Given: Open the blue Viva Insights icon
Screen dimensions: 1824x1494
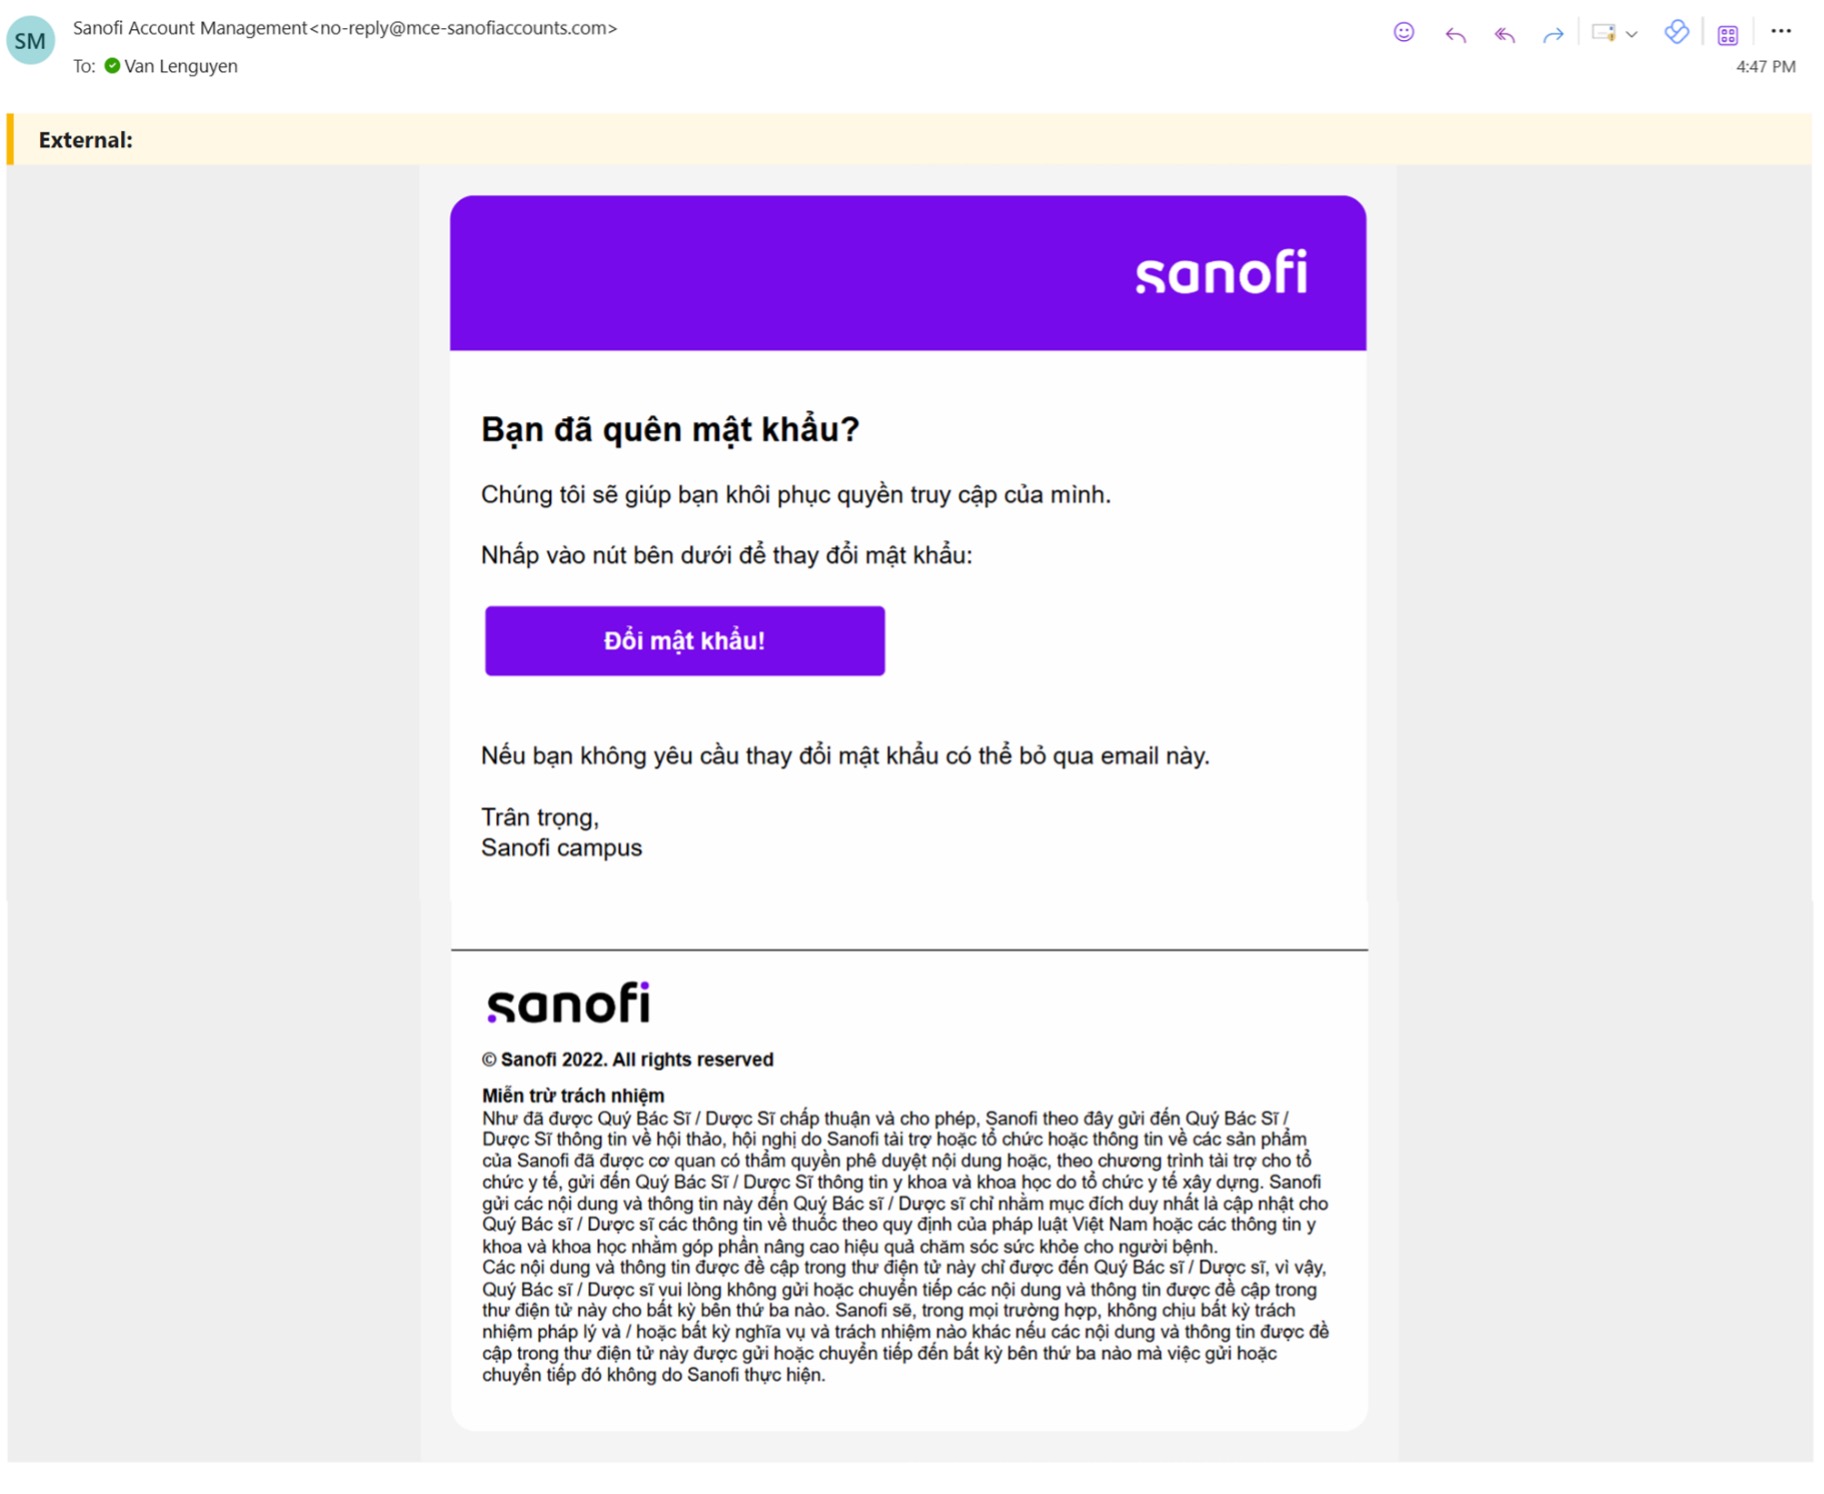Looking at the screenshot, I should click(1677, 32).
